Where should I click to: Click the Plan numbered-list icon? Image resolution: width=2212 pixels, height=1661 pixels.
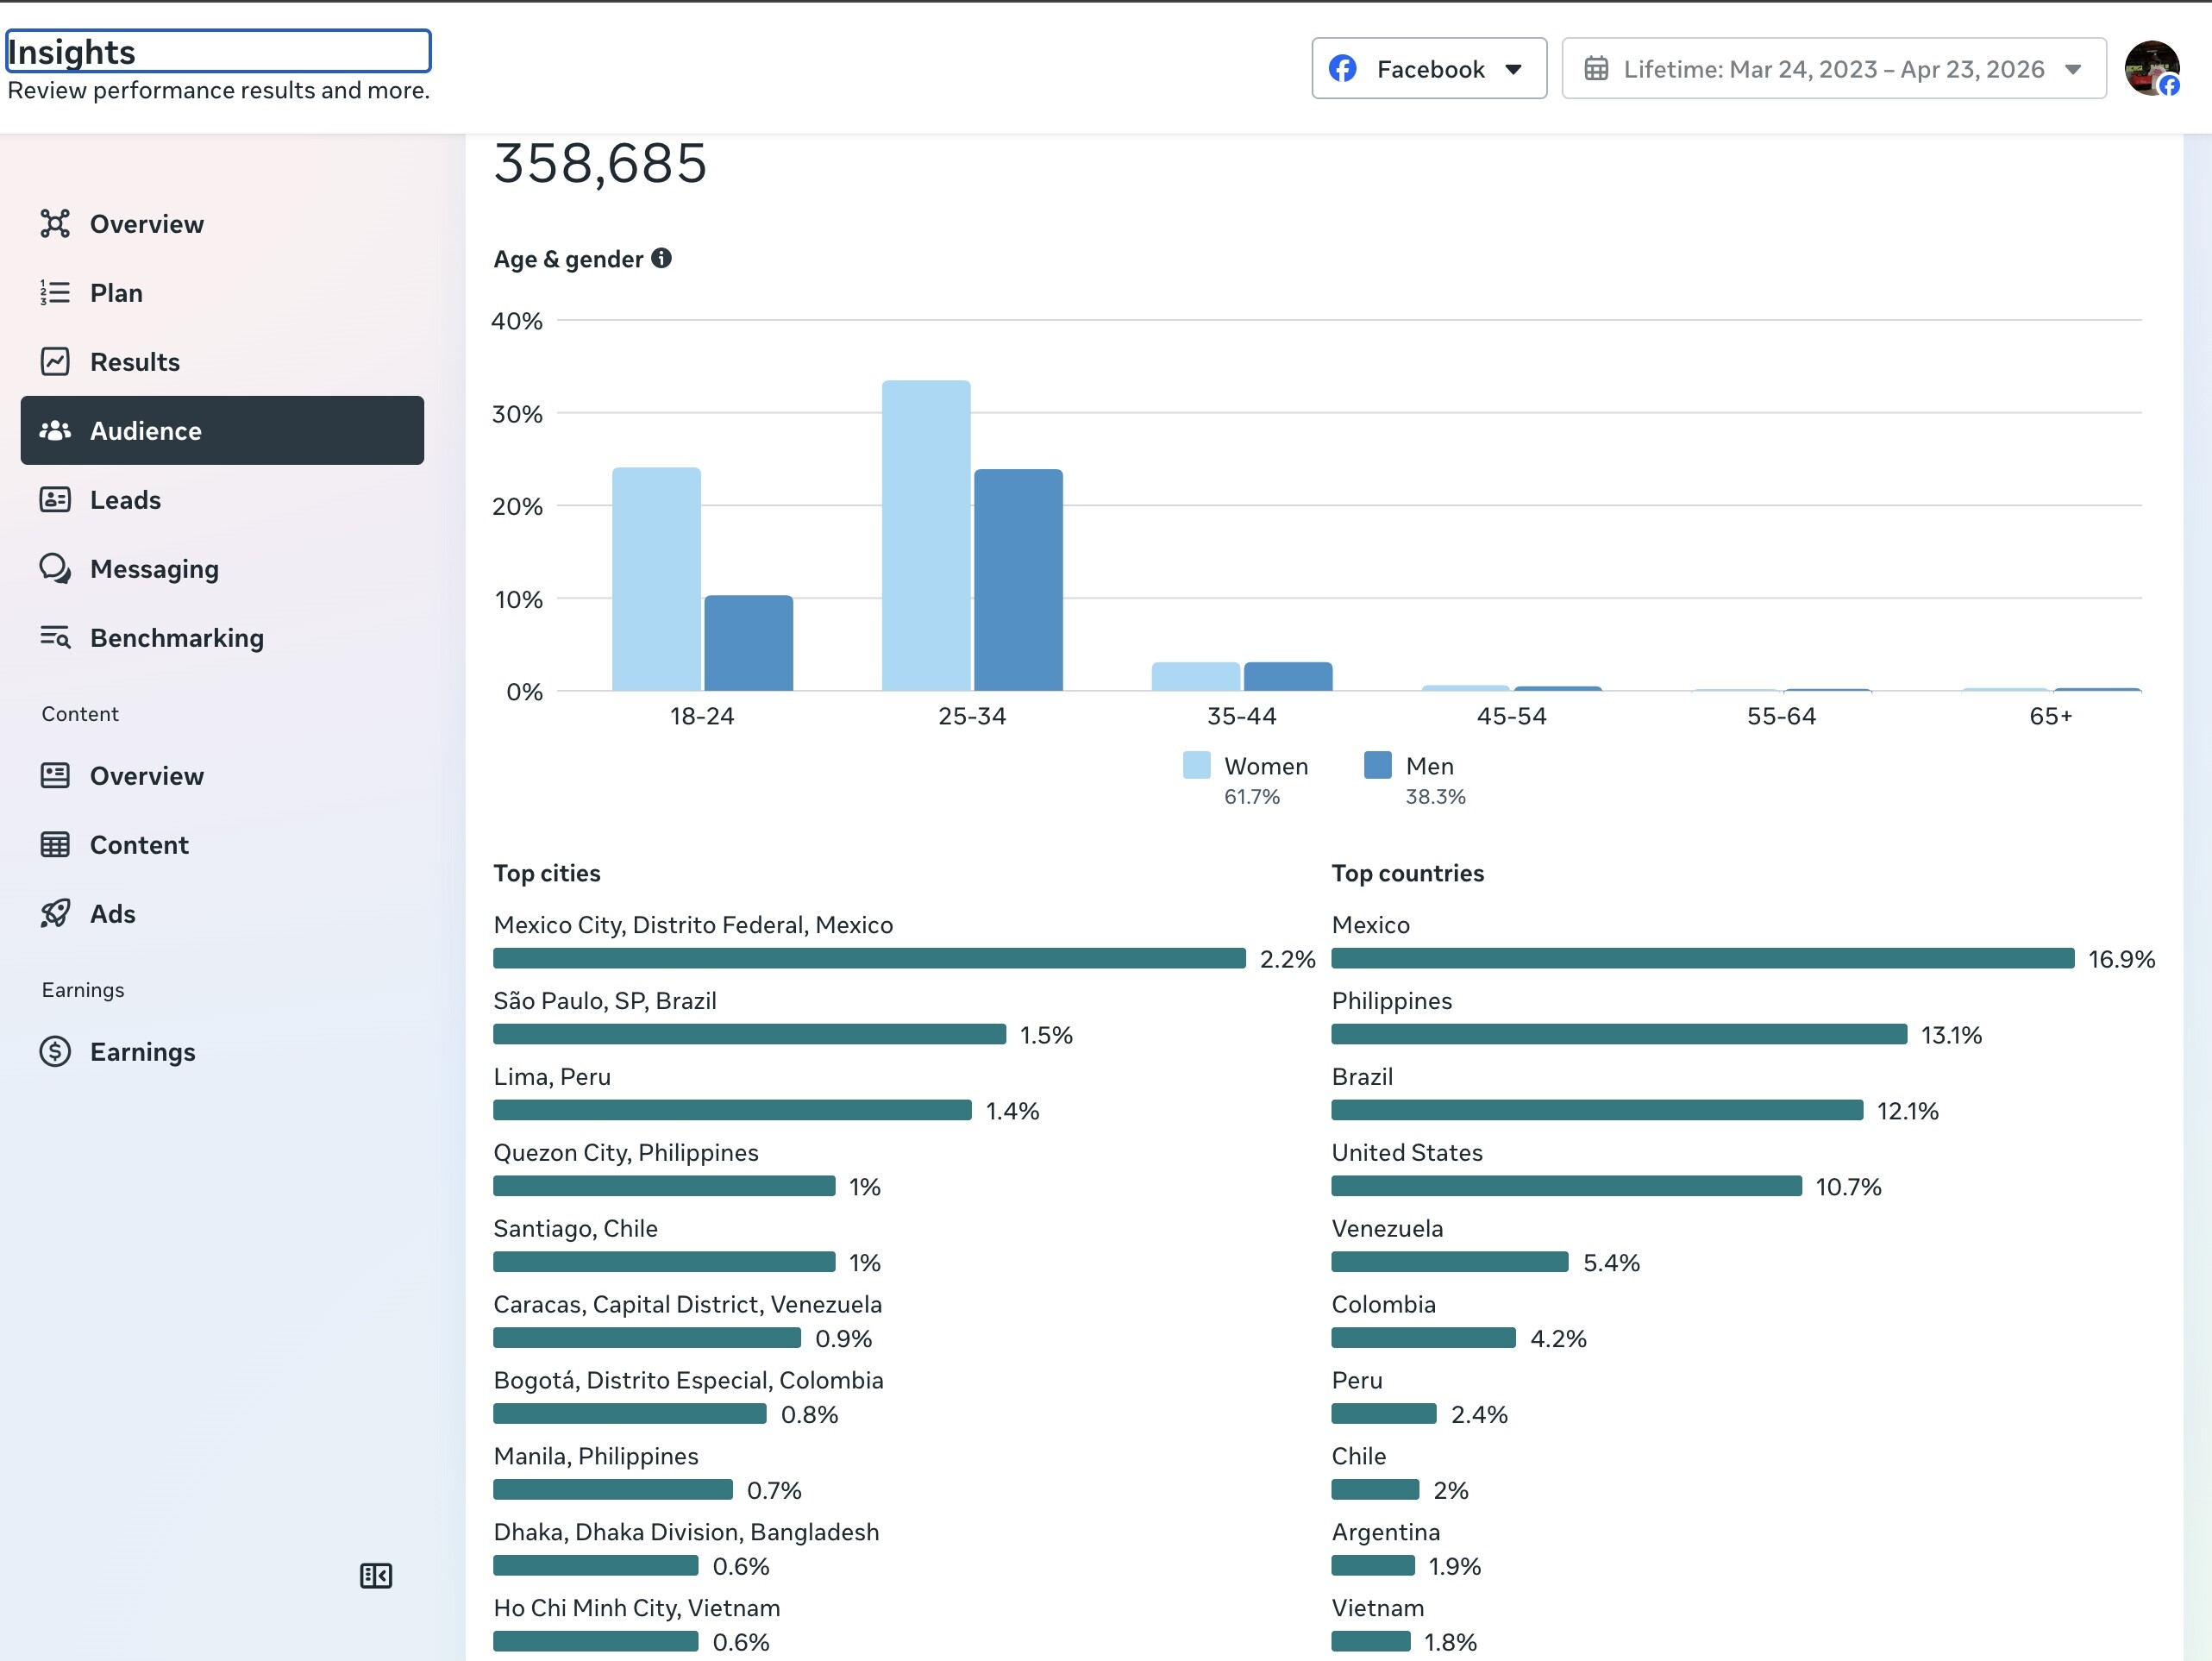tap(55, 293)
